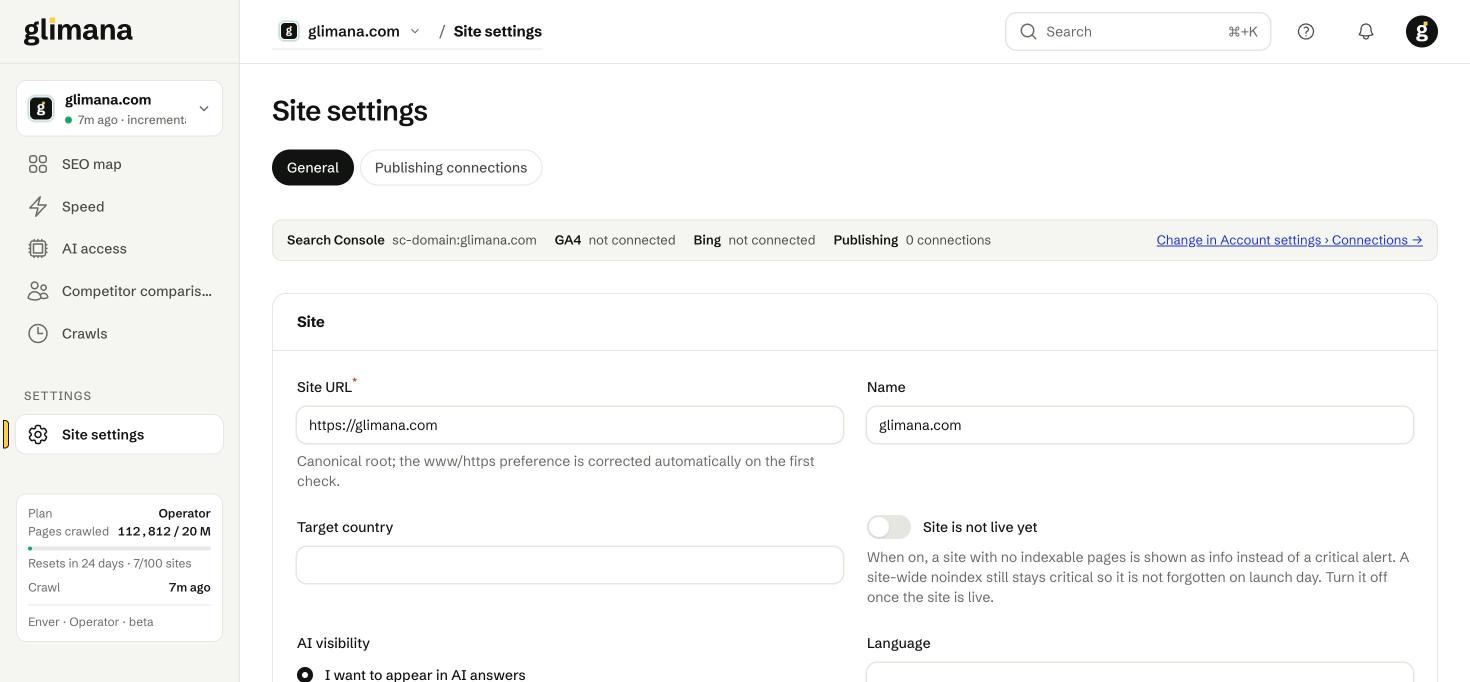The image size is (1470, 682).
Task: Click the Competitor comparison people icon
Action: tap(38, 291)
